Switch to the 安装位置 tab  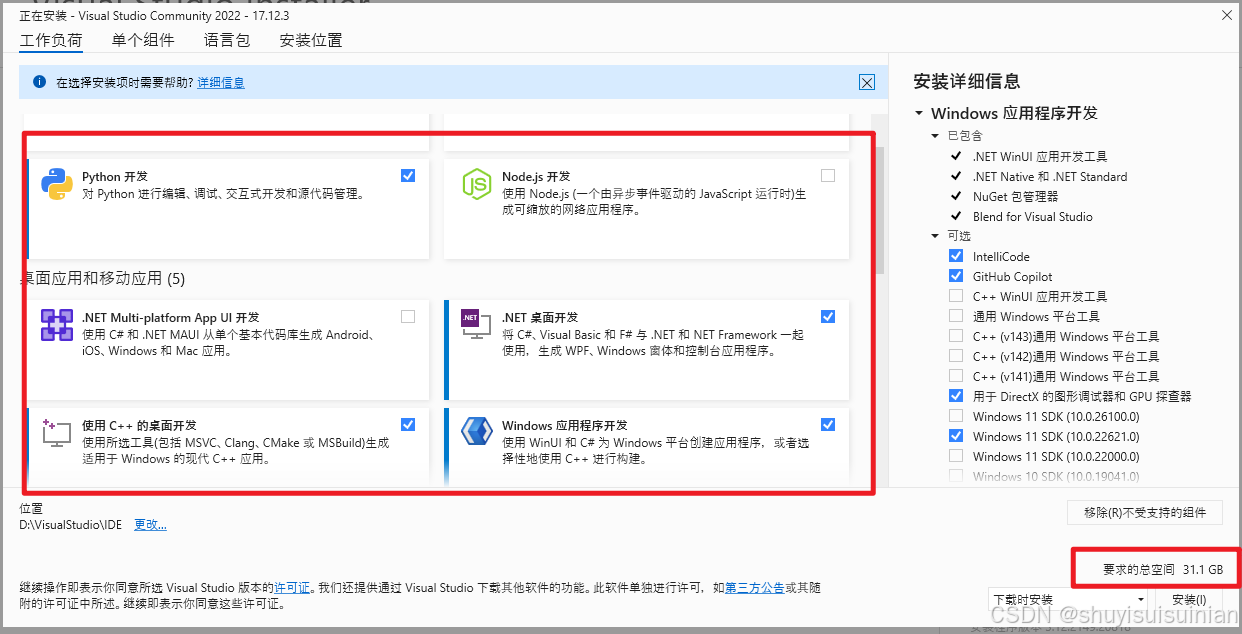[311, 40]
